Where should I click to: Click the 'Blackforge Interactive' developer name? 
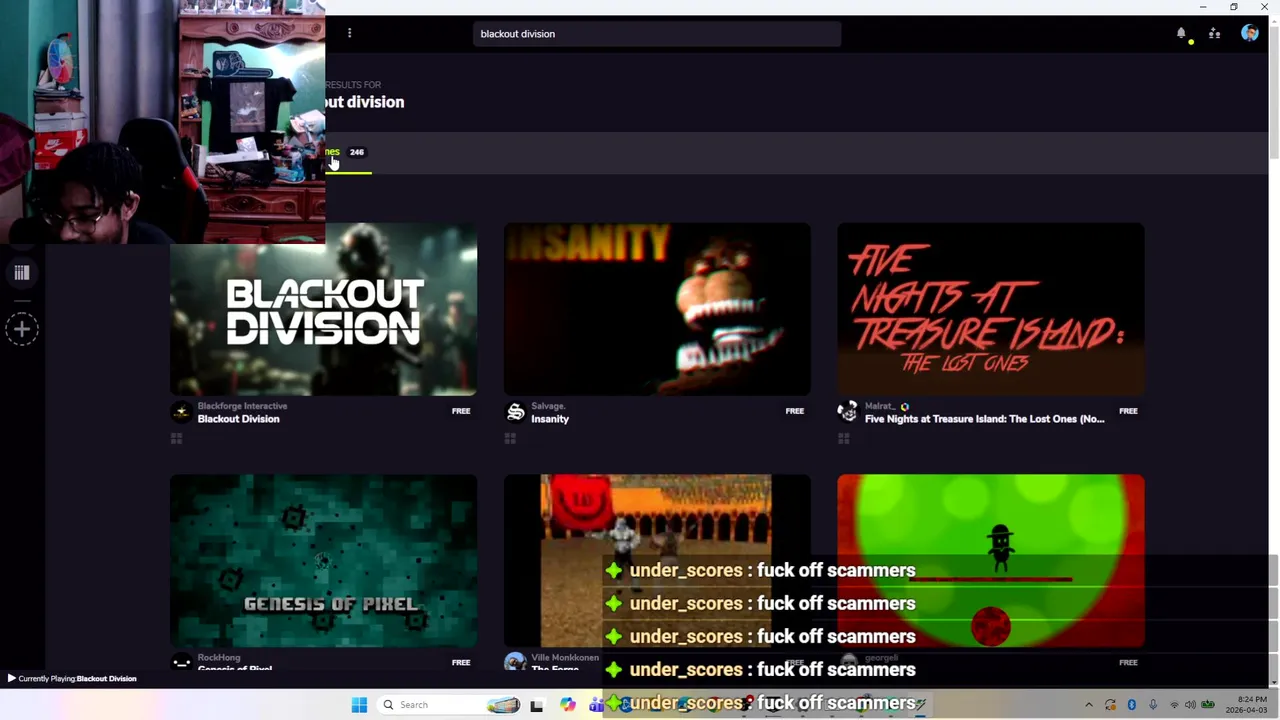242,406
